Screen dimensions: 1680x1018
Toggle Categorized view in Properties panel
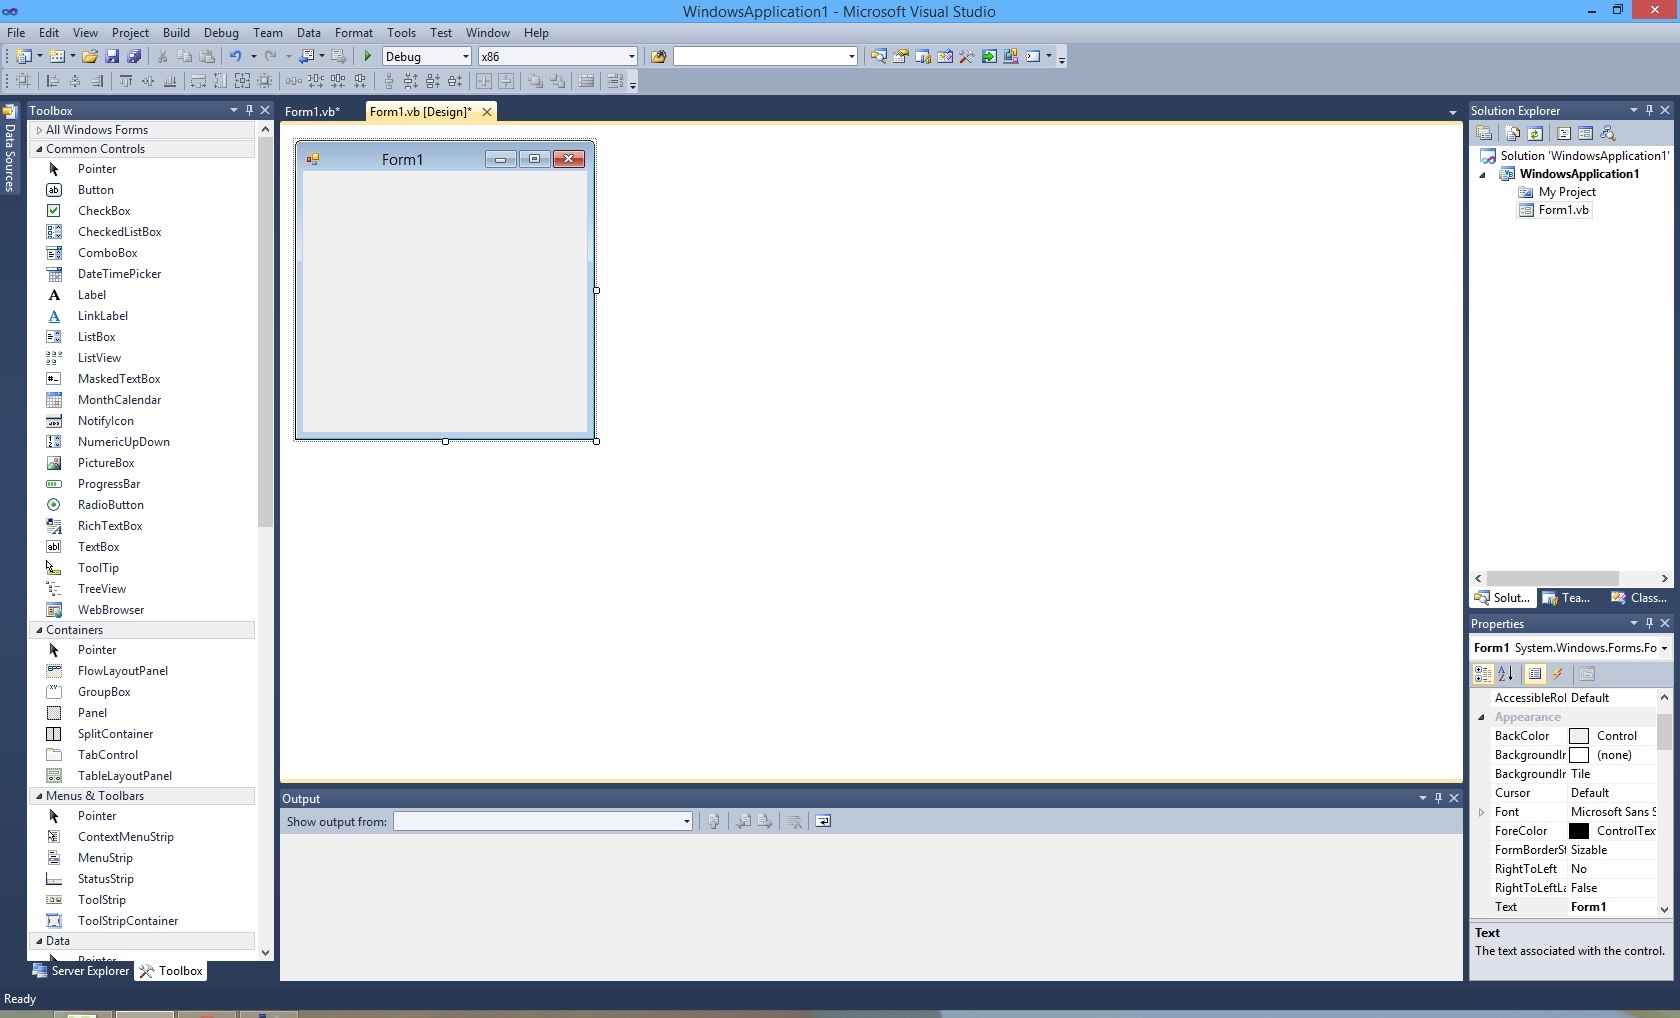[1483, 674]
